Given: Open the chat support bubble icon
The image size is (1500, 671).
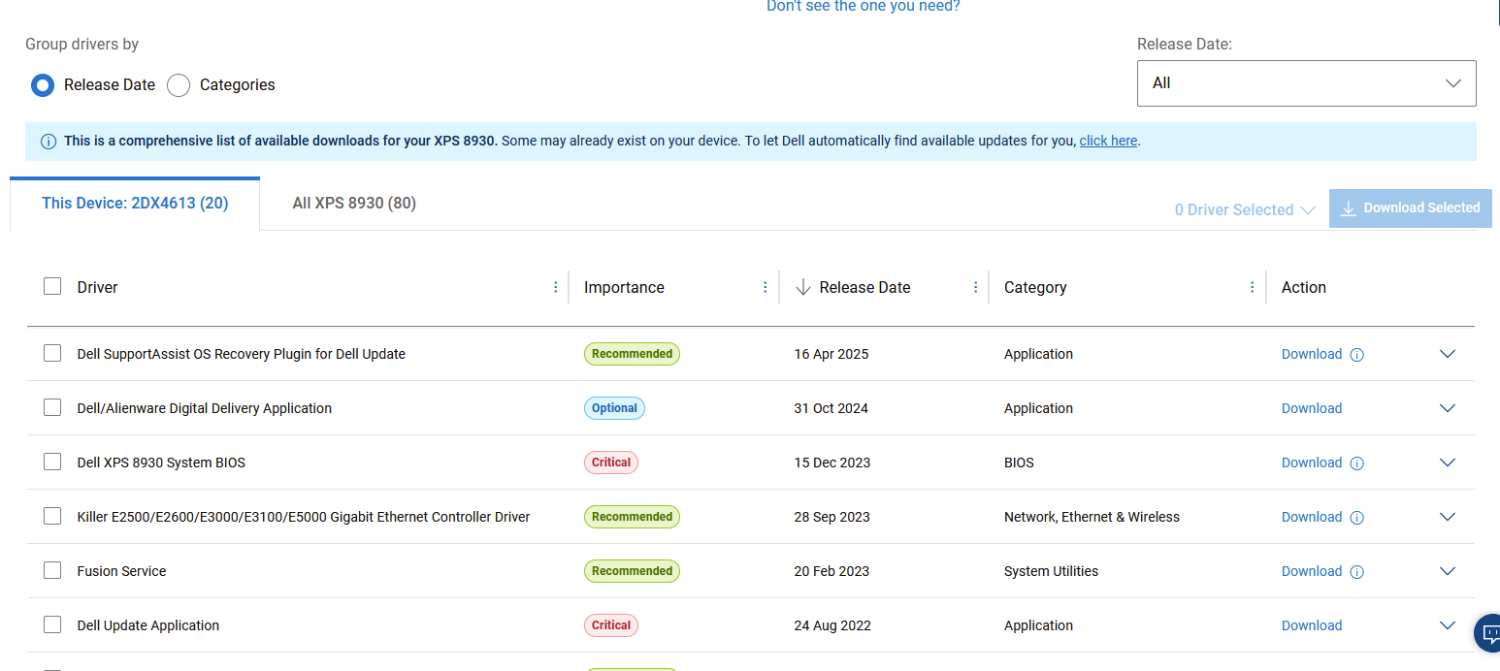Looking at the screenshot, I should [x=1489, y=633].
